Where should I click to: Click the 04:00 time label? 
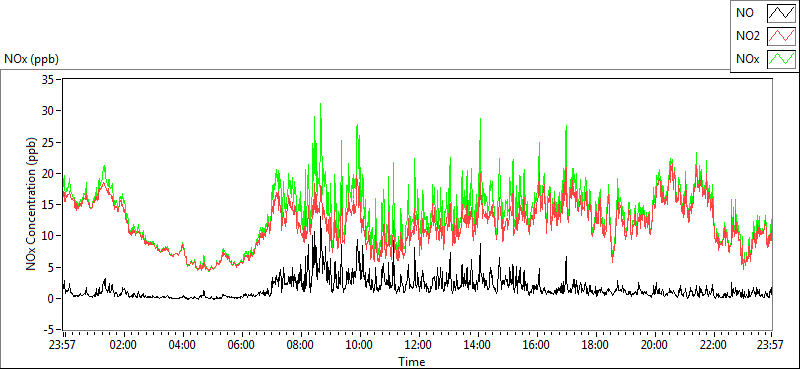[182, 344]
